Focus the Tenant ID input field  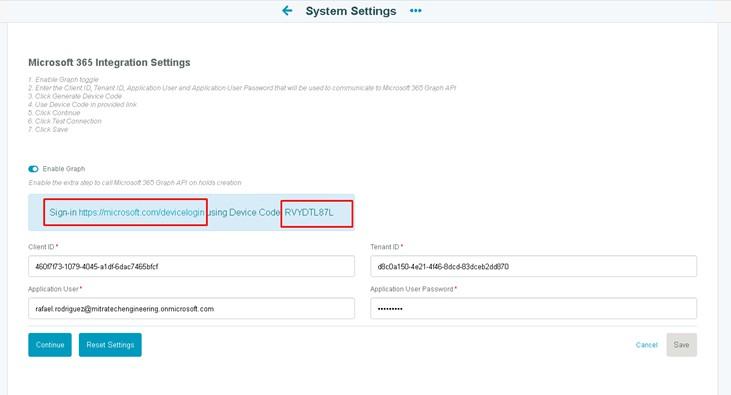[x=533, y=266]
